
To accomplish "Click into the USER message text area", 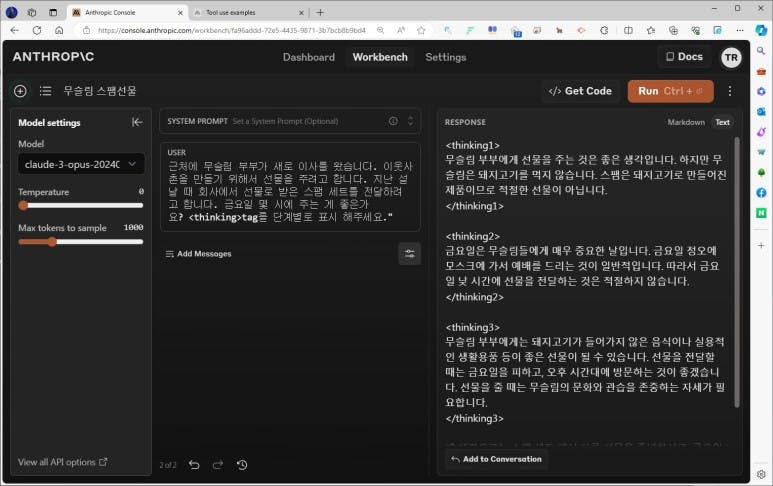I will click(x=290, y=192).
